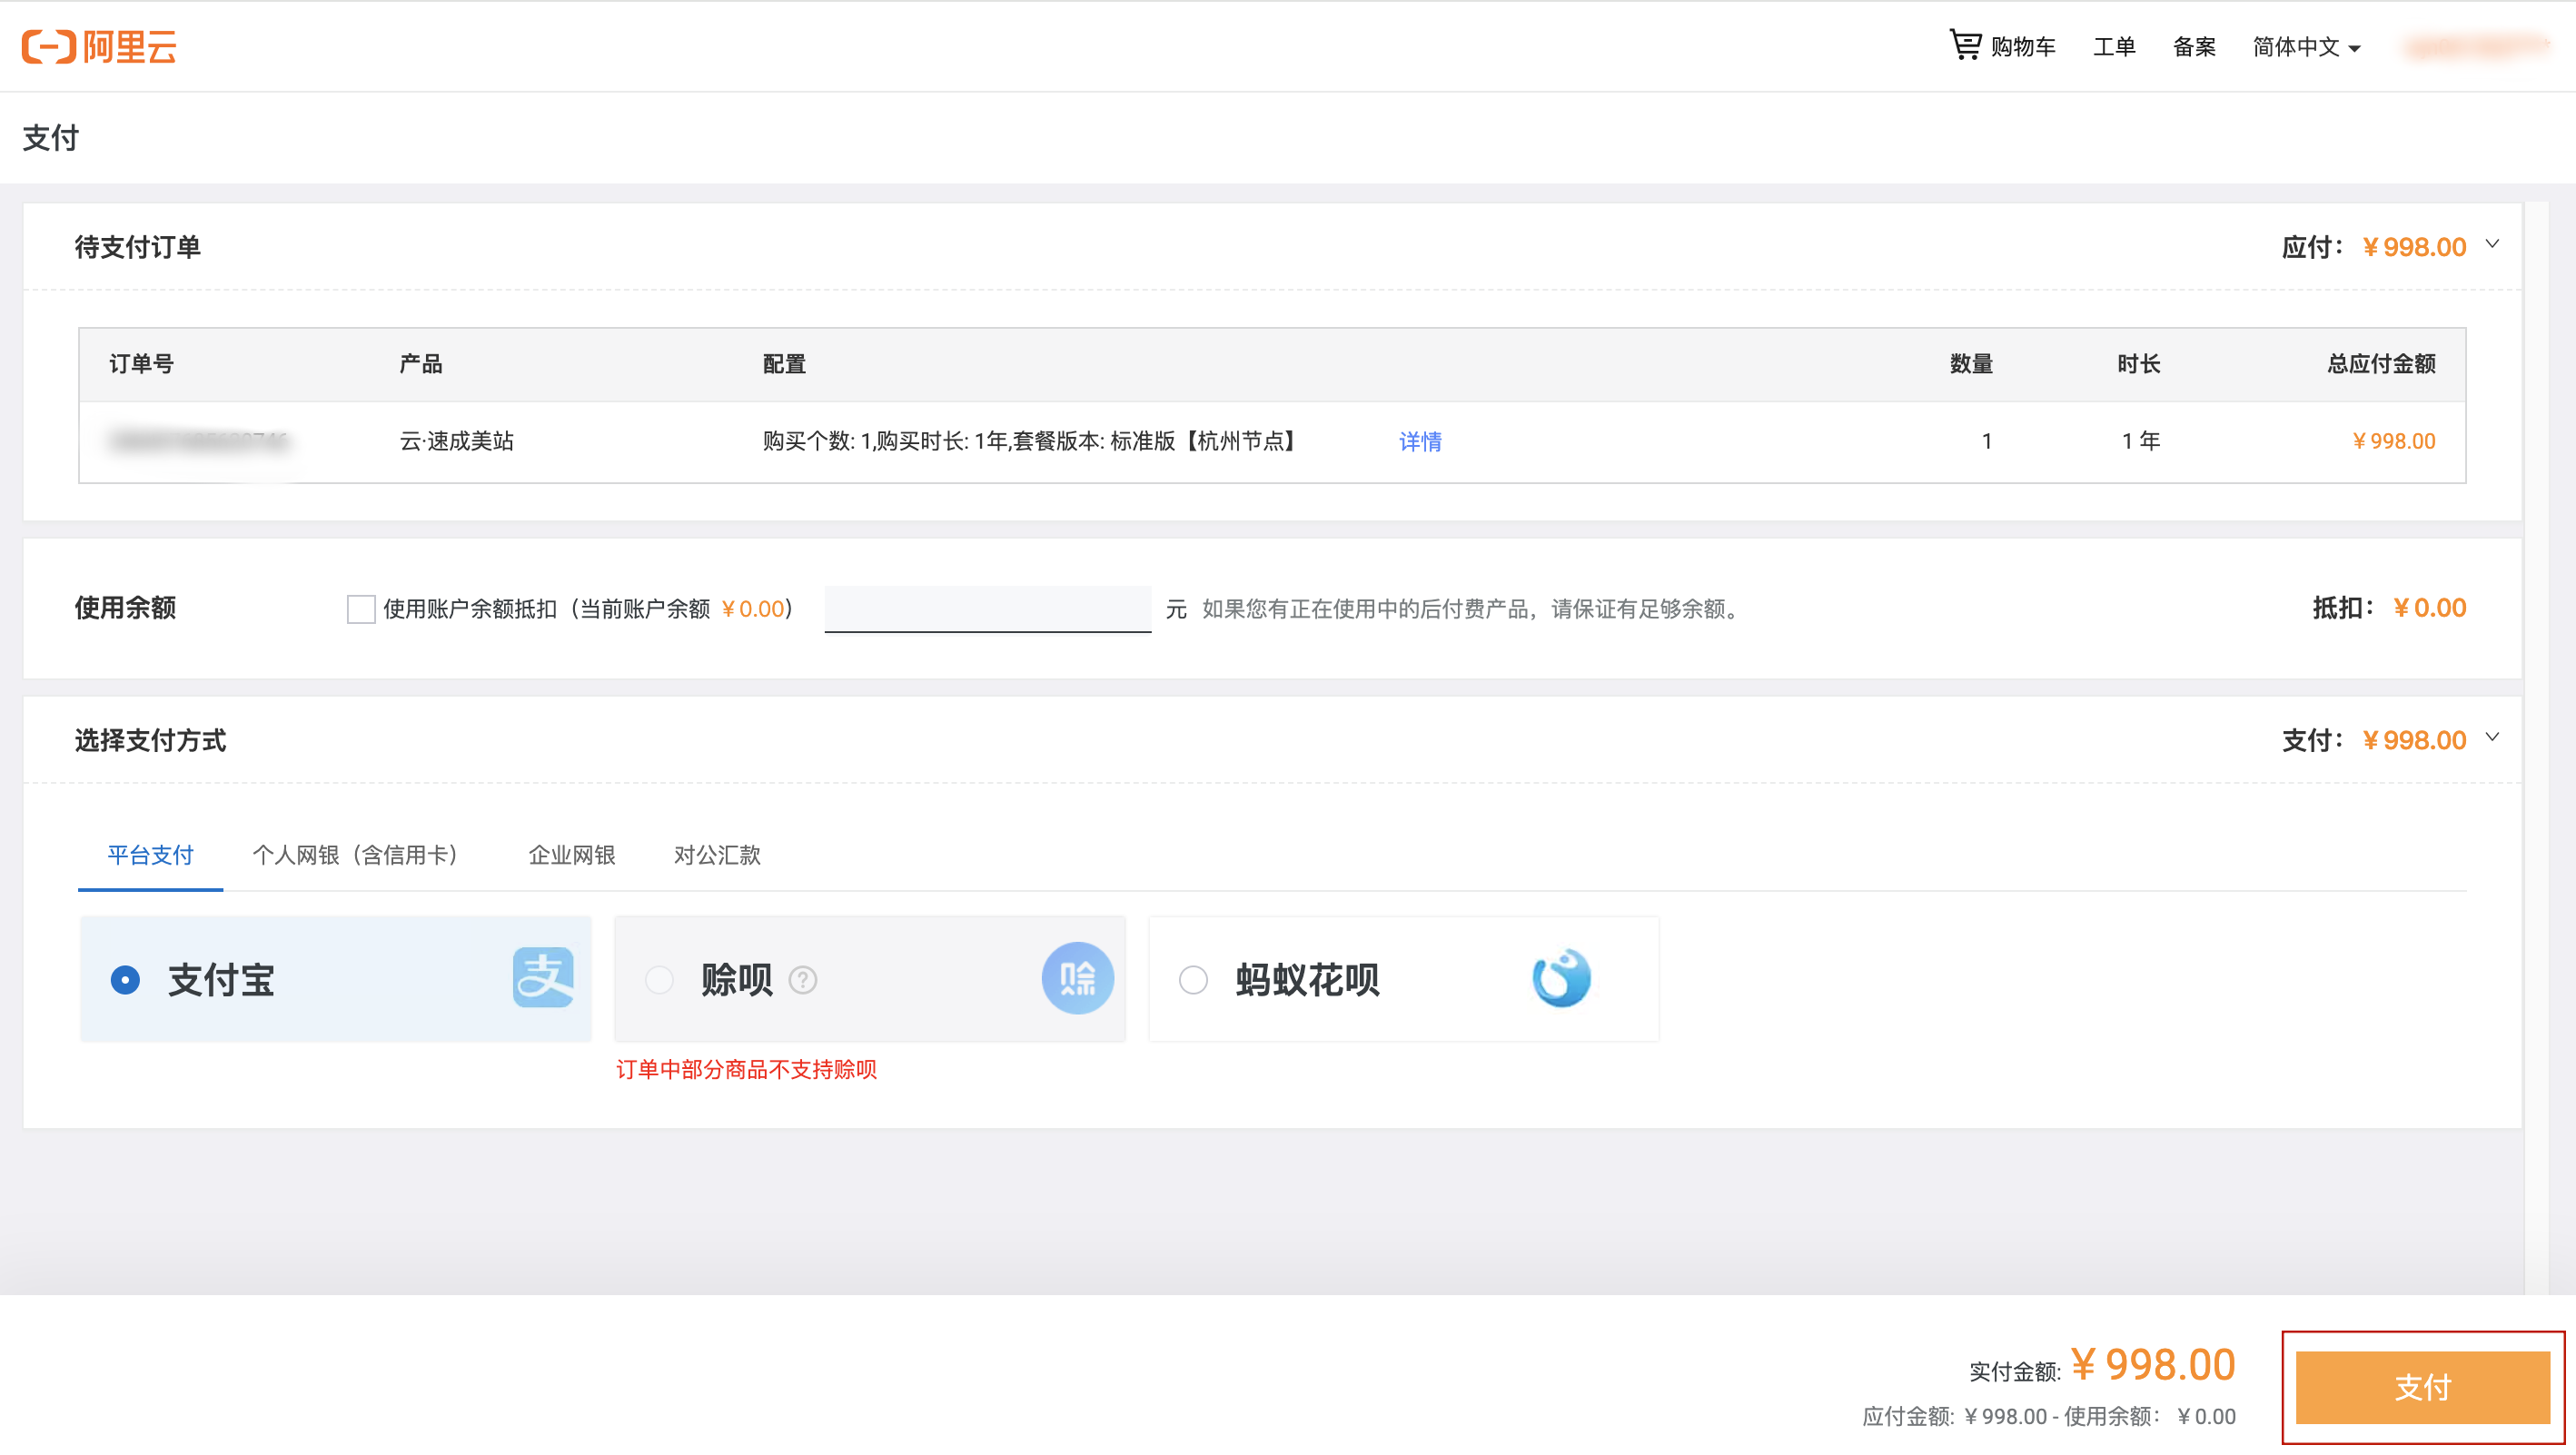Switch to the 企业网银 tab
This screenshot has width=2576, height=1455.
pyautogui.click(x=572, y=855)
